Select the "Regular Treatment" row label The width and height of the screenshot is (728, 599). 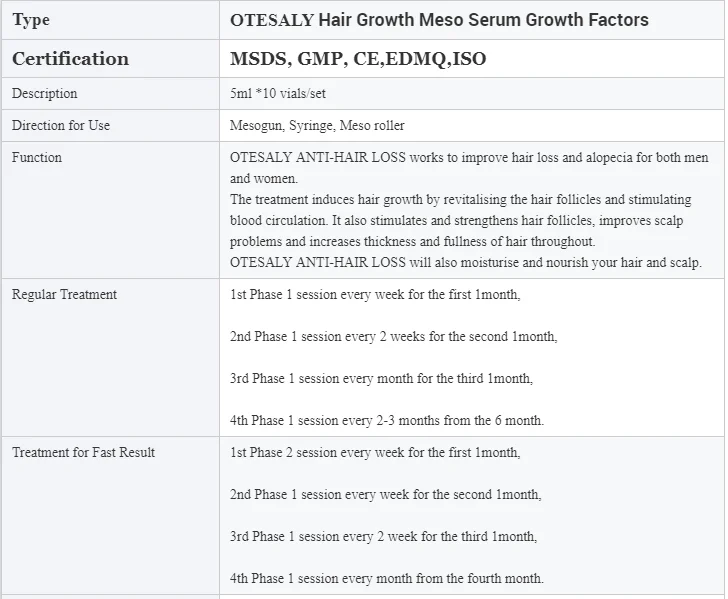click(64, 295)
